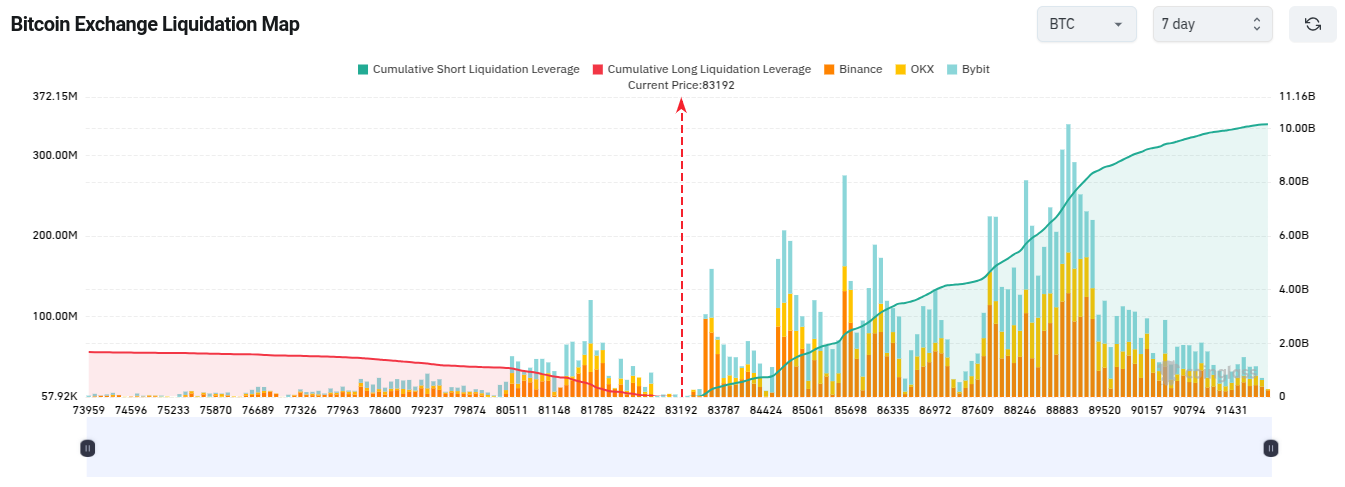Click x-axis label 83192
Screen dimensions: 1345x487
[x=681, y=409]
